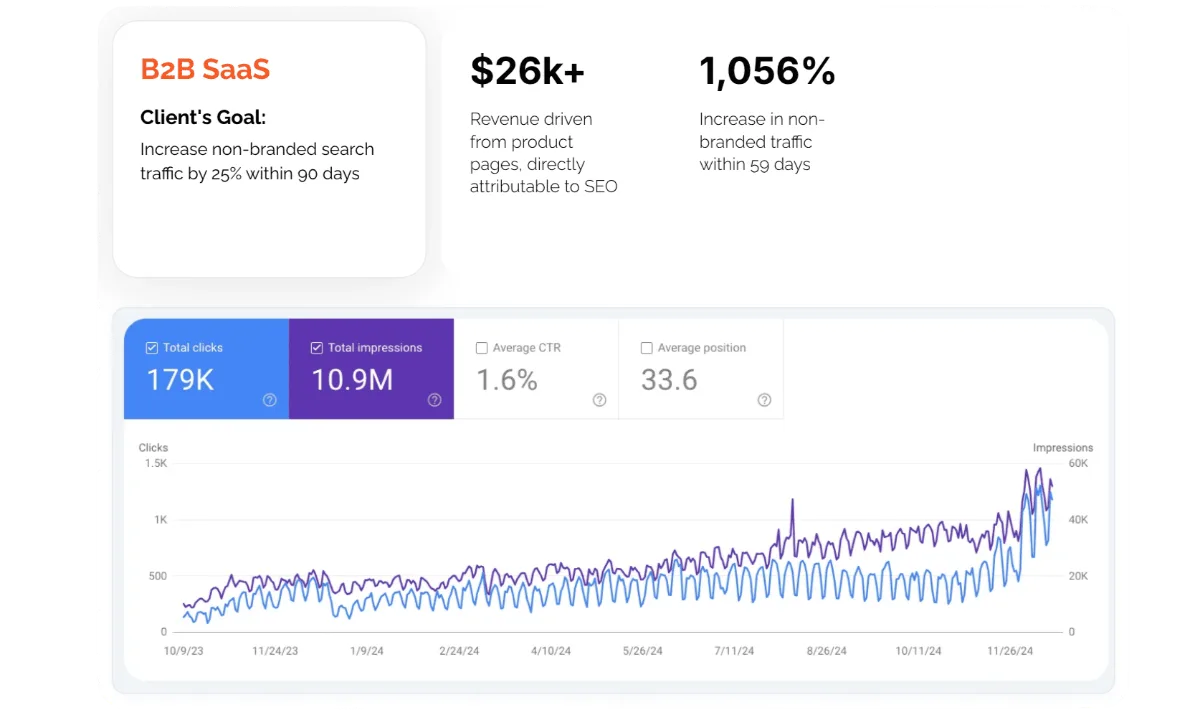The image size is (1200, 720).
Task: Click the 10/9/23 date label
Action: tap(185, 650)
